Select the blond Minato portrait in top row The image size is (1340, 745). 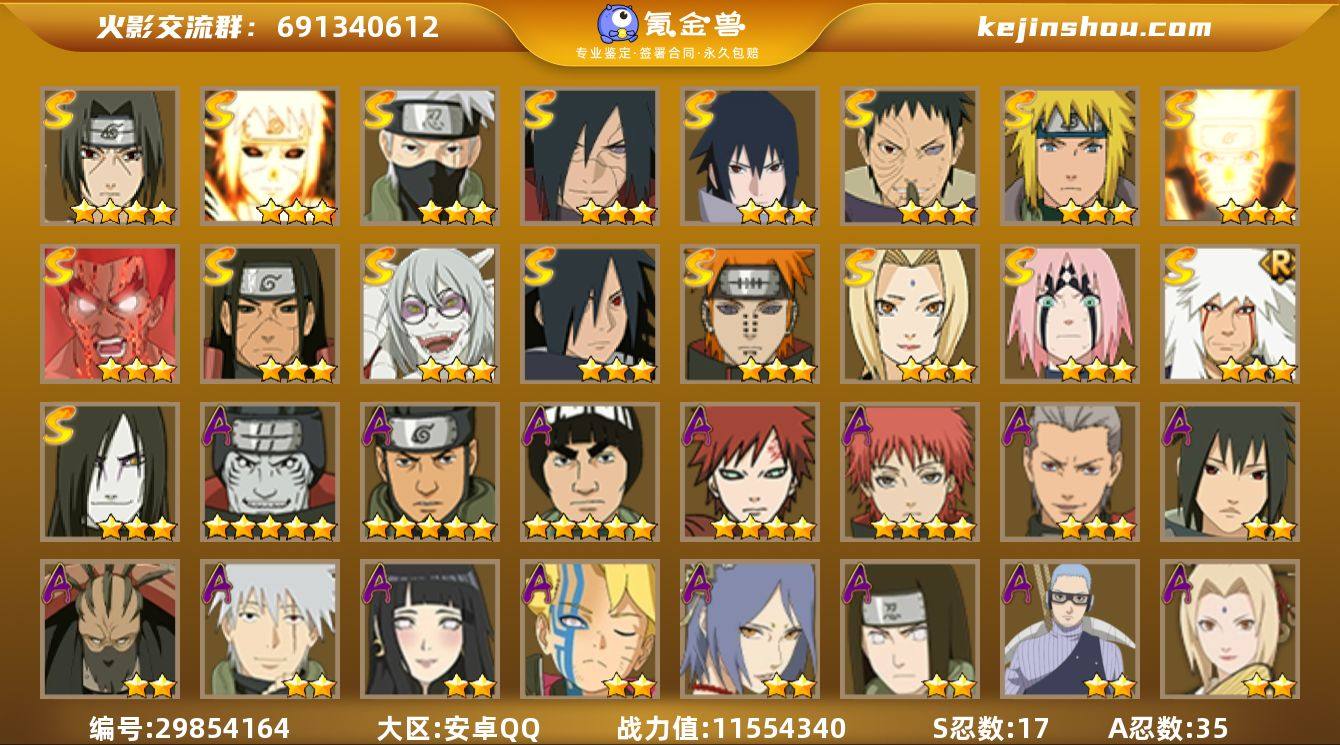pos(1069,156)
